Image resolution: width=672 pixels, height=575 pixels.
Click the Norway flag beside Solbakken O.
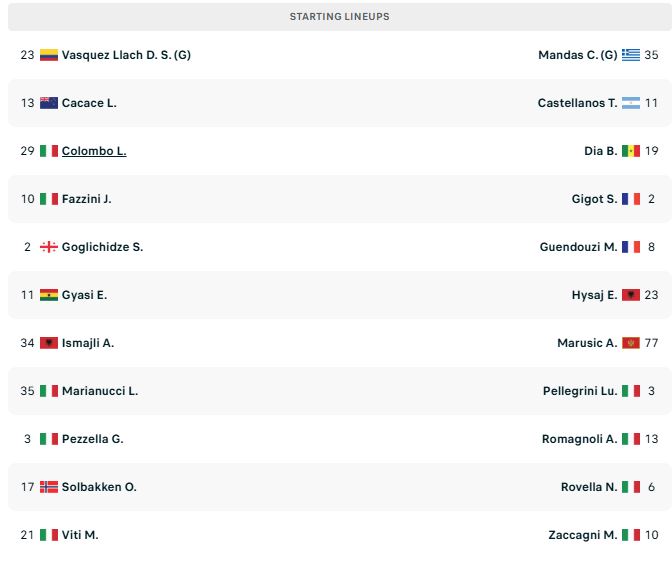pos(49,487)
